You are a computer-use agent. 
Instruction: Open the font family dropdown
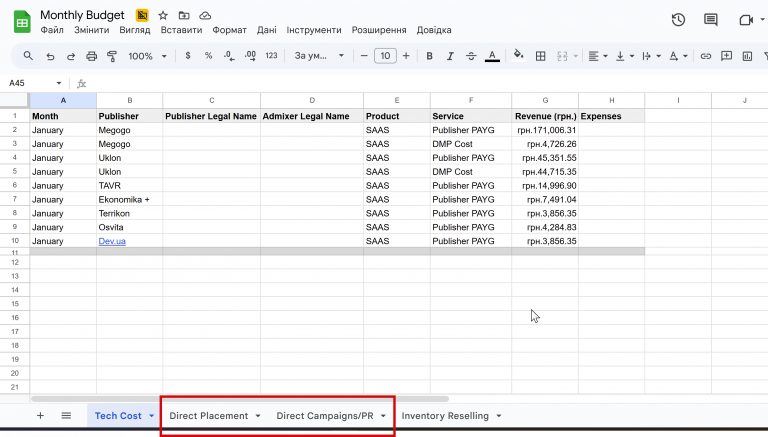(318, 56)
